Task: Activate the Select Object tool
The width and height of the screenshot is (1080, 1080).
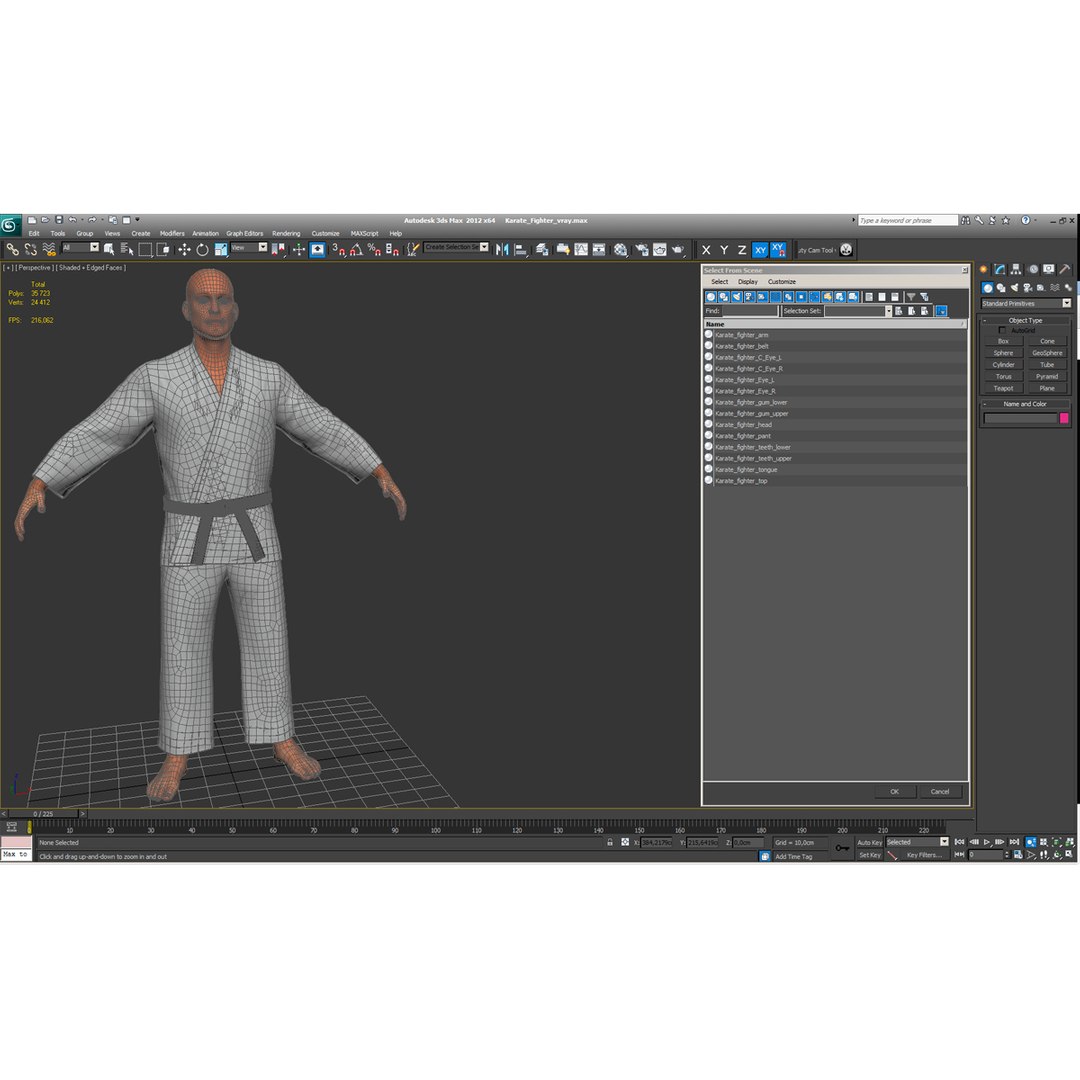Action: [109, 249]
